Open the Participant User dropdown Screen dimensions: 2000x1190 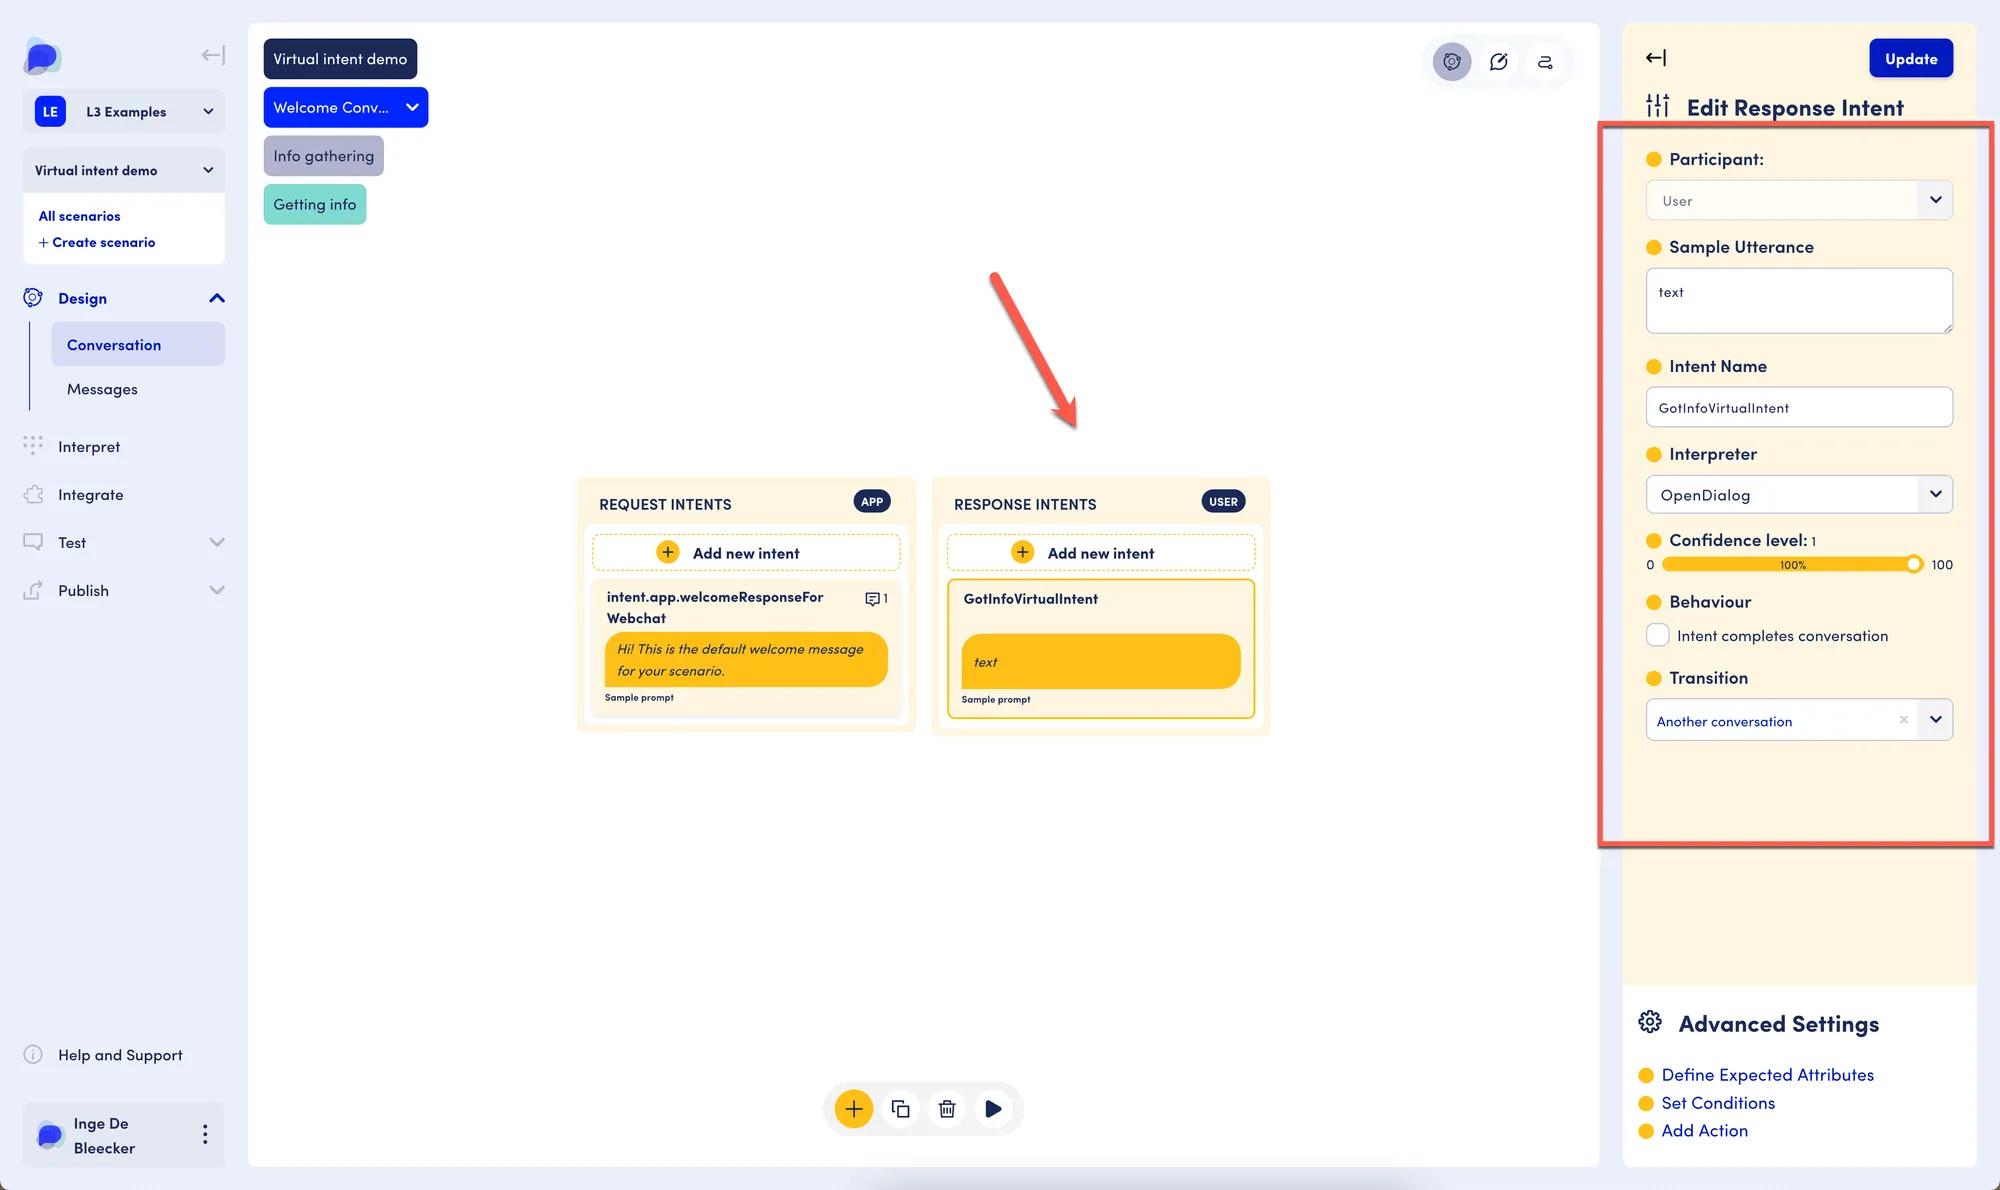[x=1799, y=200]
